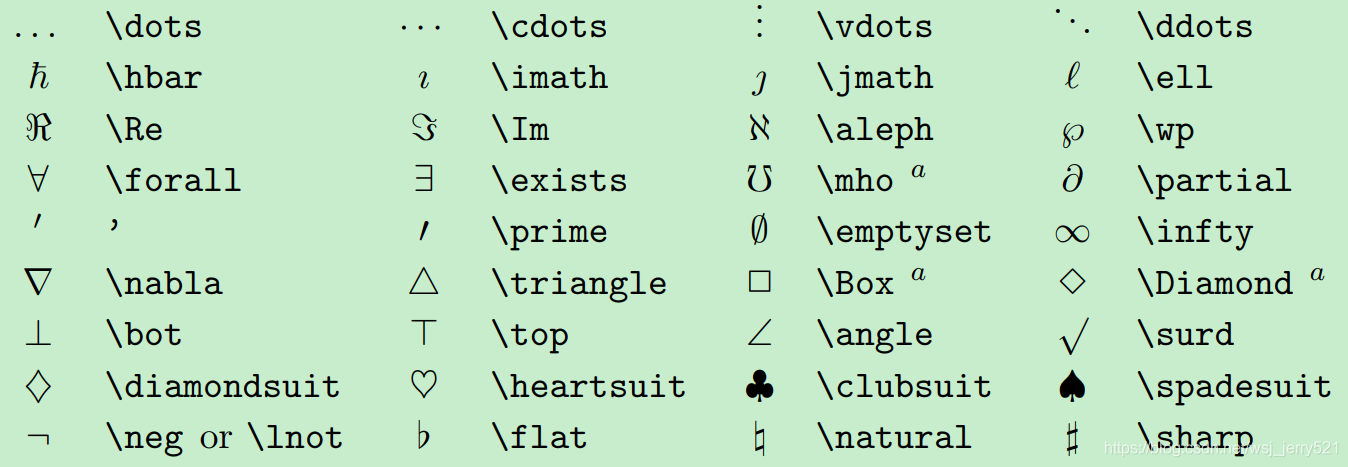Click the \triangle command text
The width and height of the screenshot is (1348, 467).
tap(579, 284)
